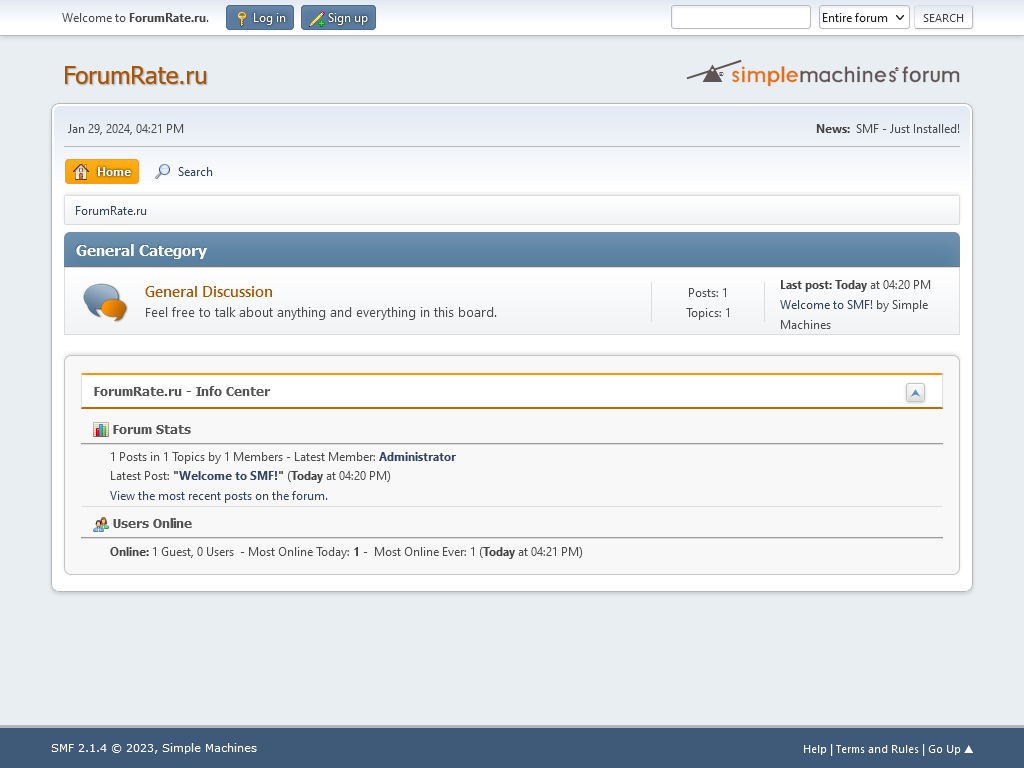Click the ForumRate.ru breadcrumb link
Viewport: 1024px width, 768px height.
(x=111, y=211)
